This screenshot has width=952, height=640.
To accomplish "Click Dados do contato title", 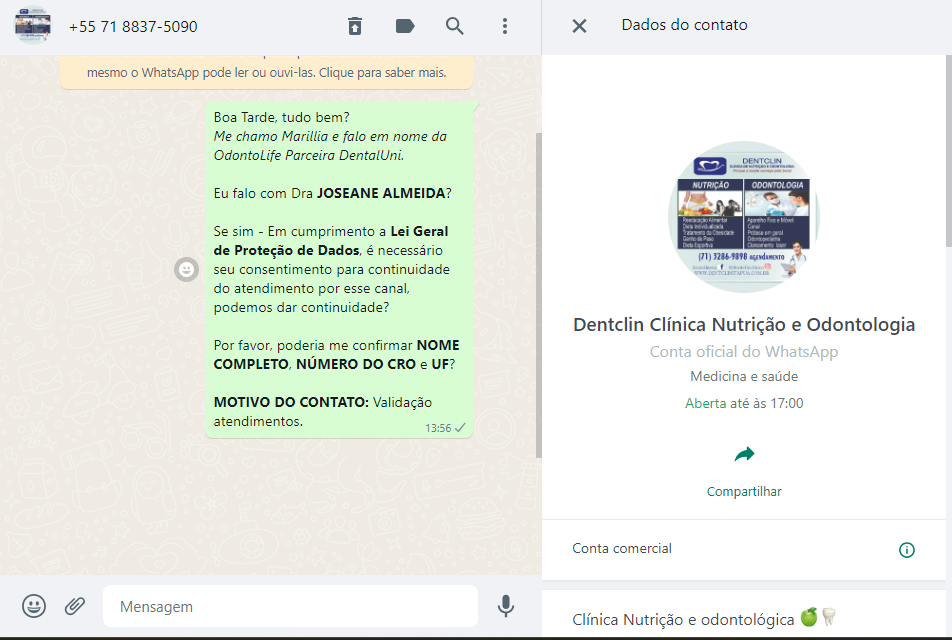I will [684, 25].
